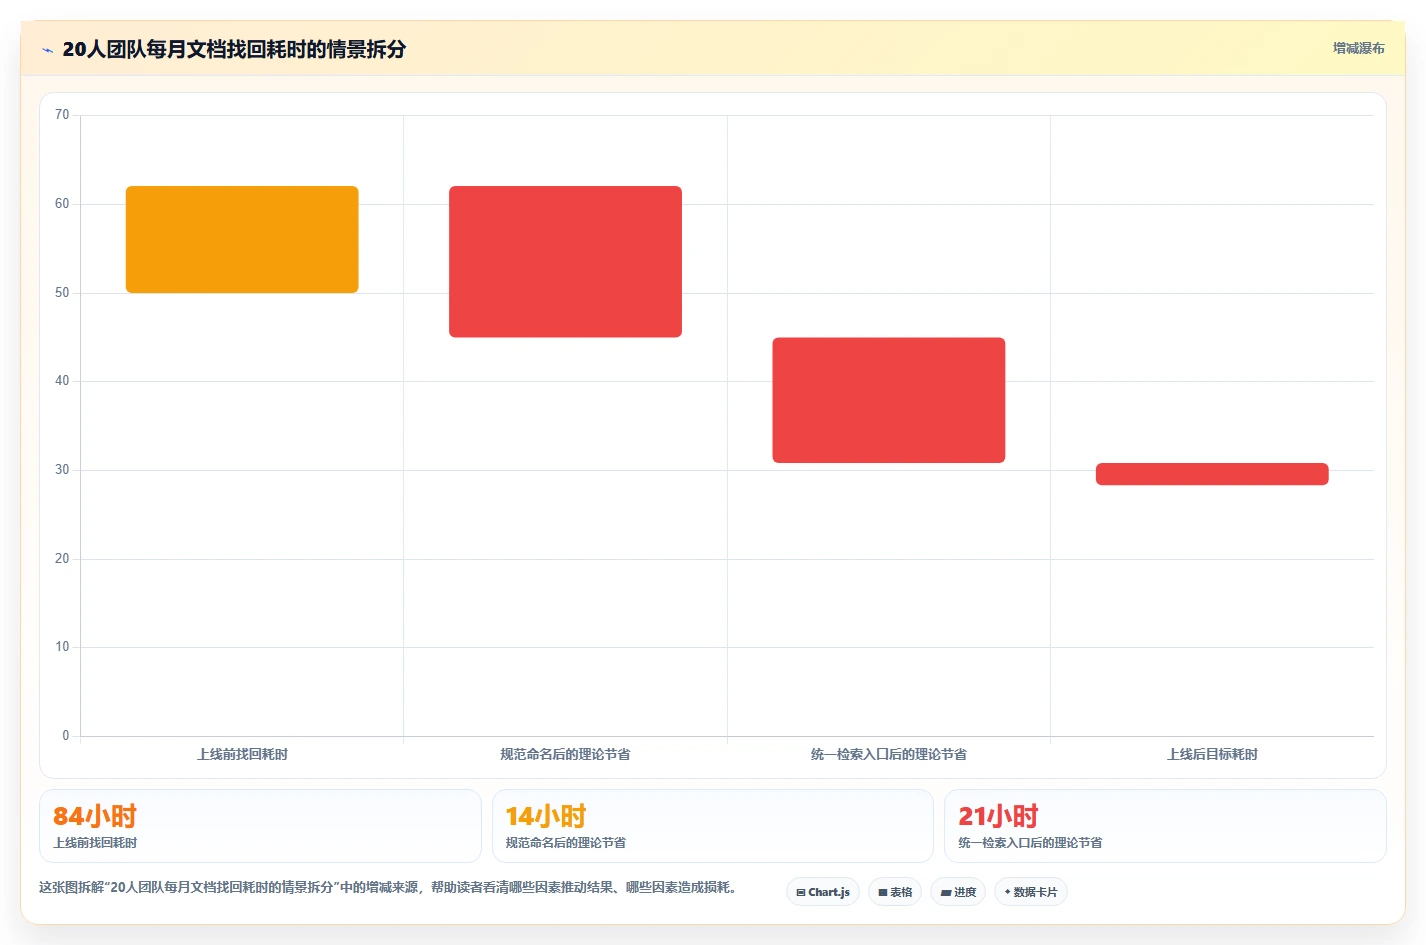Click the x-axis label 规范命名后的理论节省
Viewport: 1426px width, 945px height.
coord(565,754)
